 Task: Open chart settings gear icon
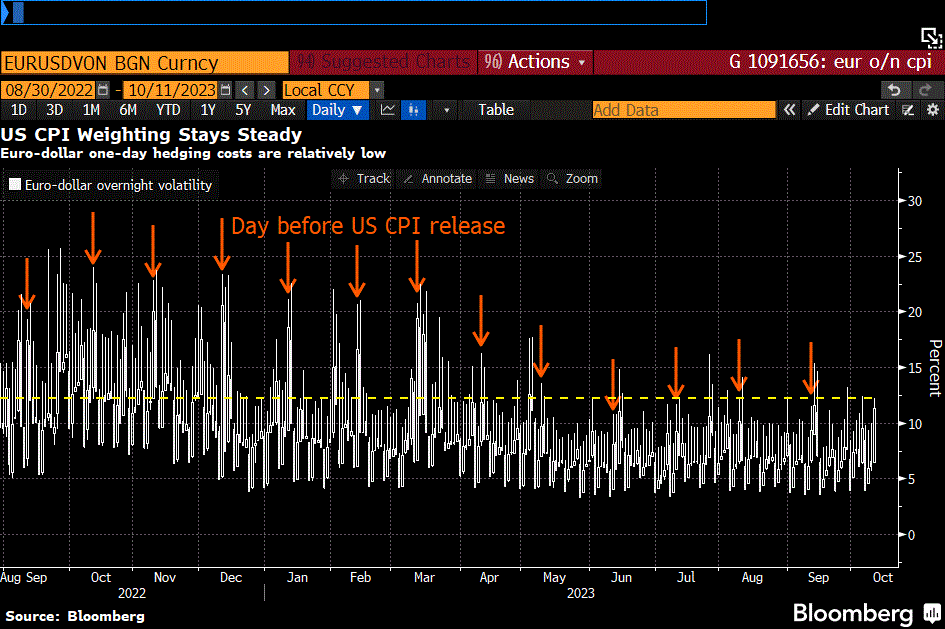(x=932, y=110)
